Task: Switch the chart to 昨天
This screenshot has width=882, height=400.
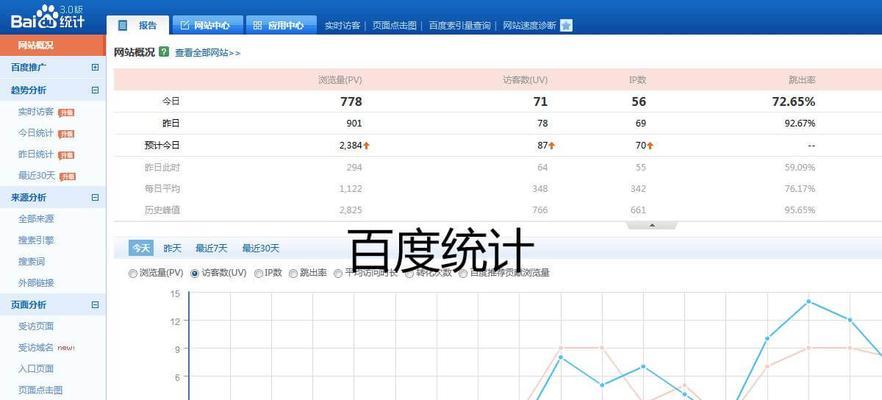Action: [173, 248]
